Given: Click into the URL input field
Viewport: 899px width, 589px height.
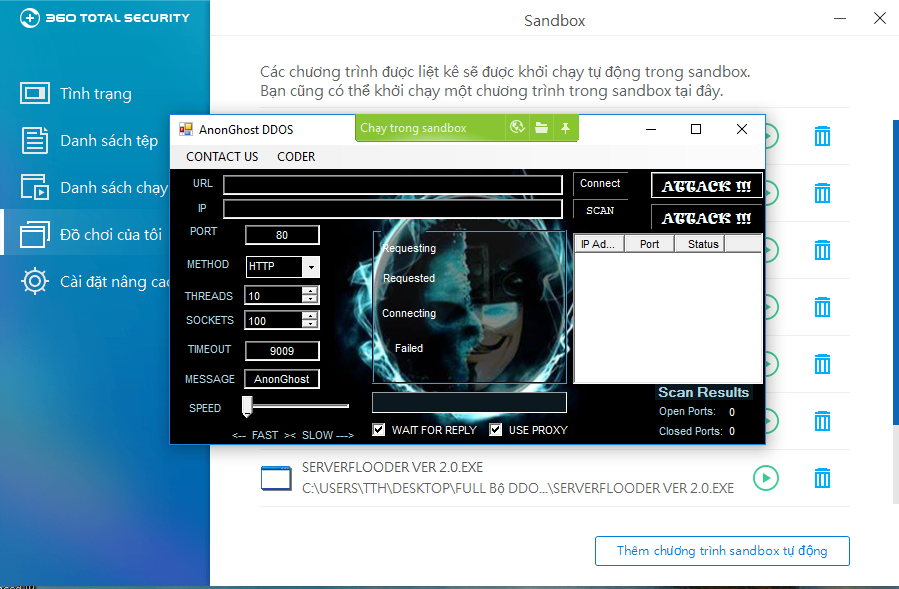Looking at the screenshot, I should (x=393, y=185).
